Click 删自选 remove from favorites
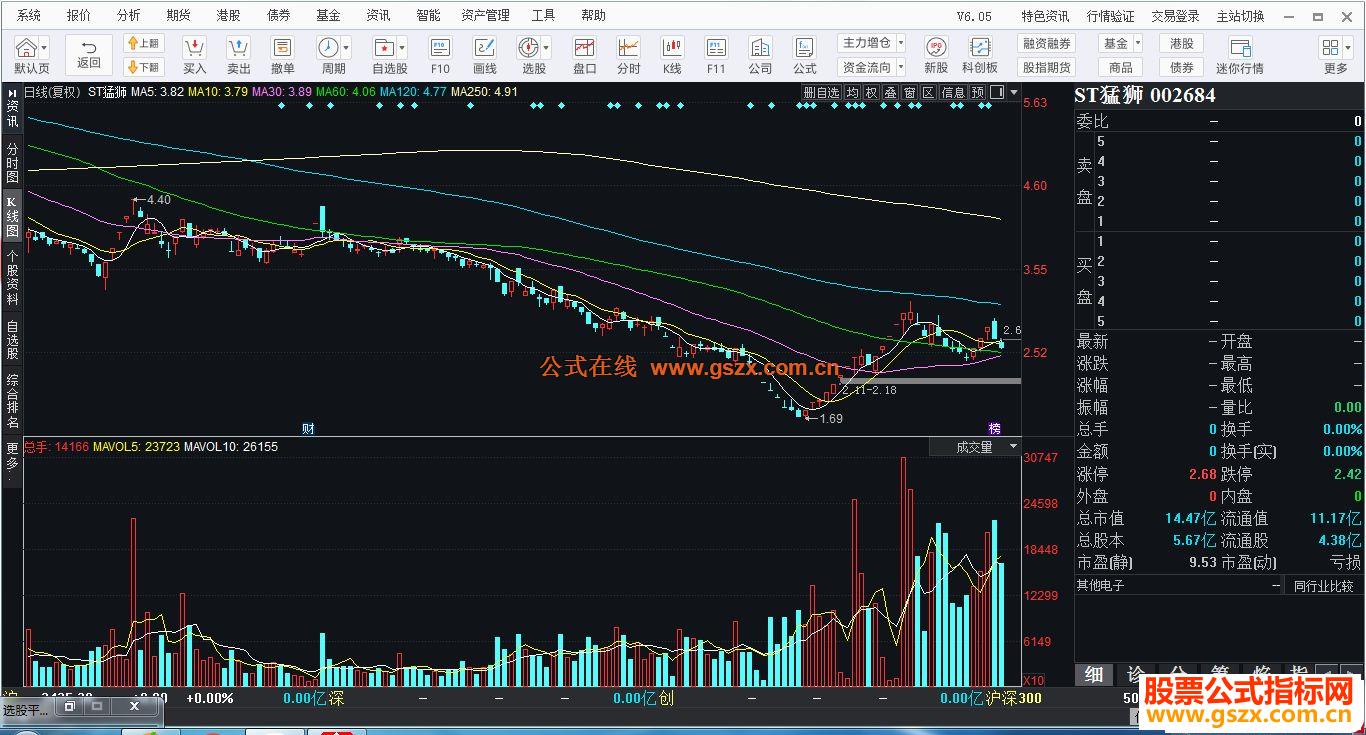The image size is (1366, 735). pyautogui.click(x=821, y=92)
